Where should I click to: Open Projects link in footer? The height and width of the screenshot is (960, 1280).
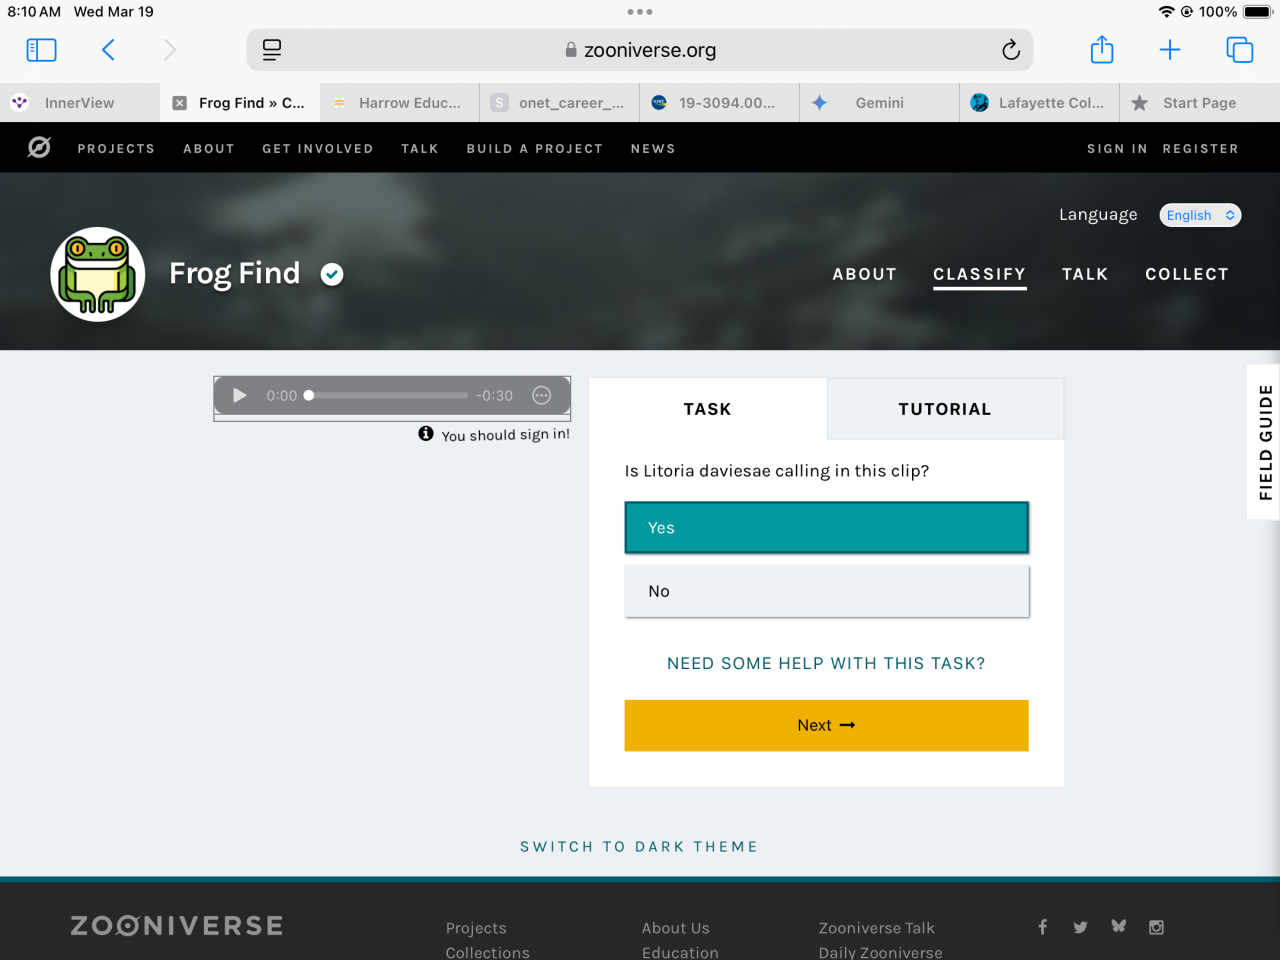coord(476,928)
